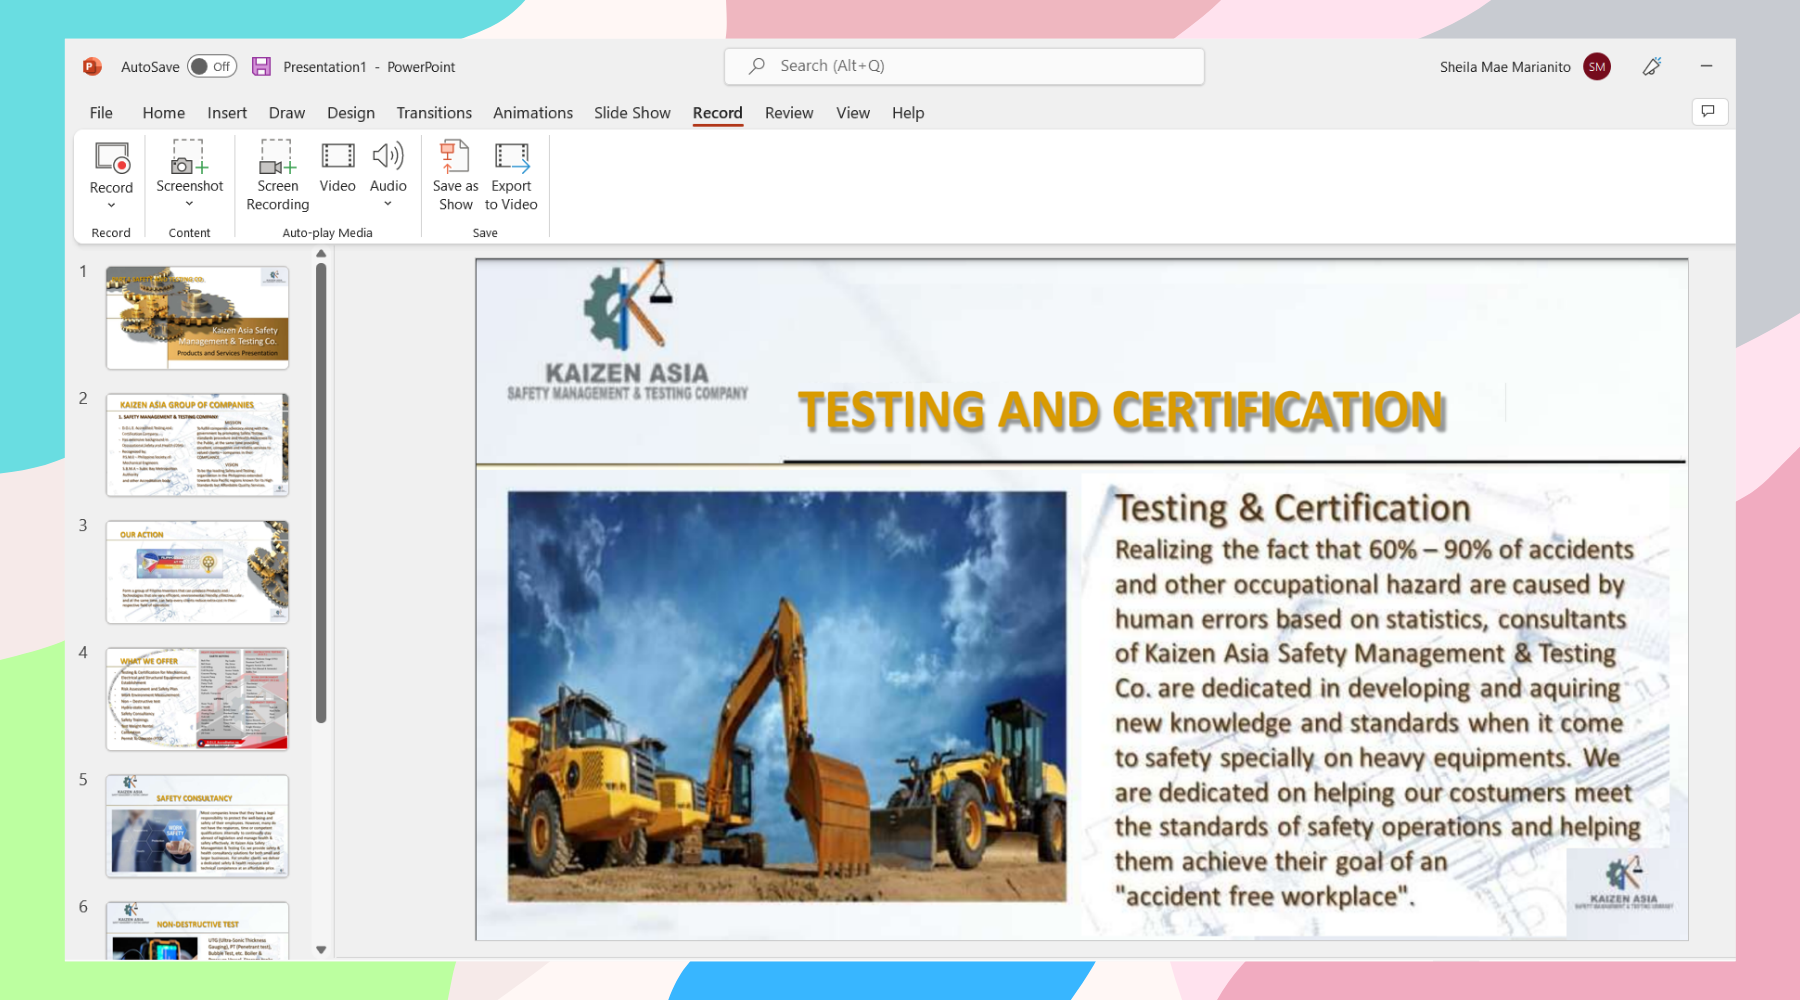The width and height of the screenshot is (1800, 1000).
Task: Switch to the Home tab
Action: [163, 113]
